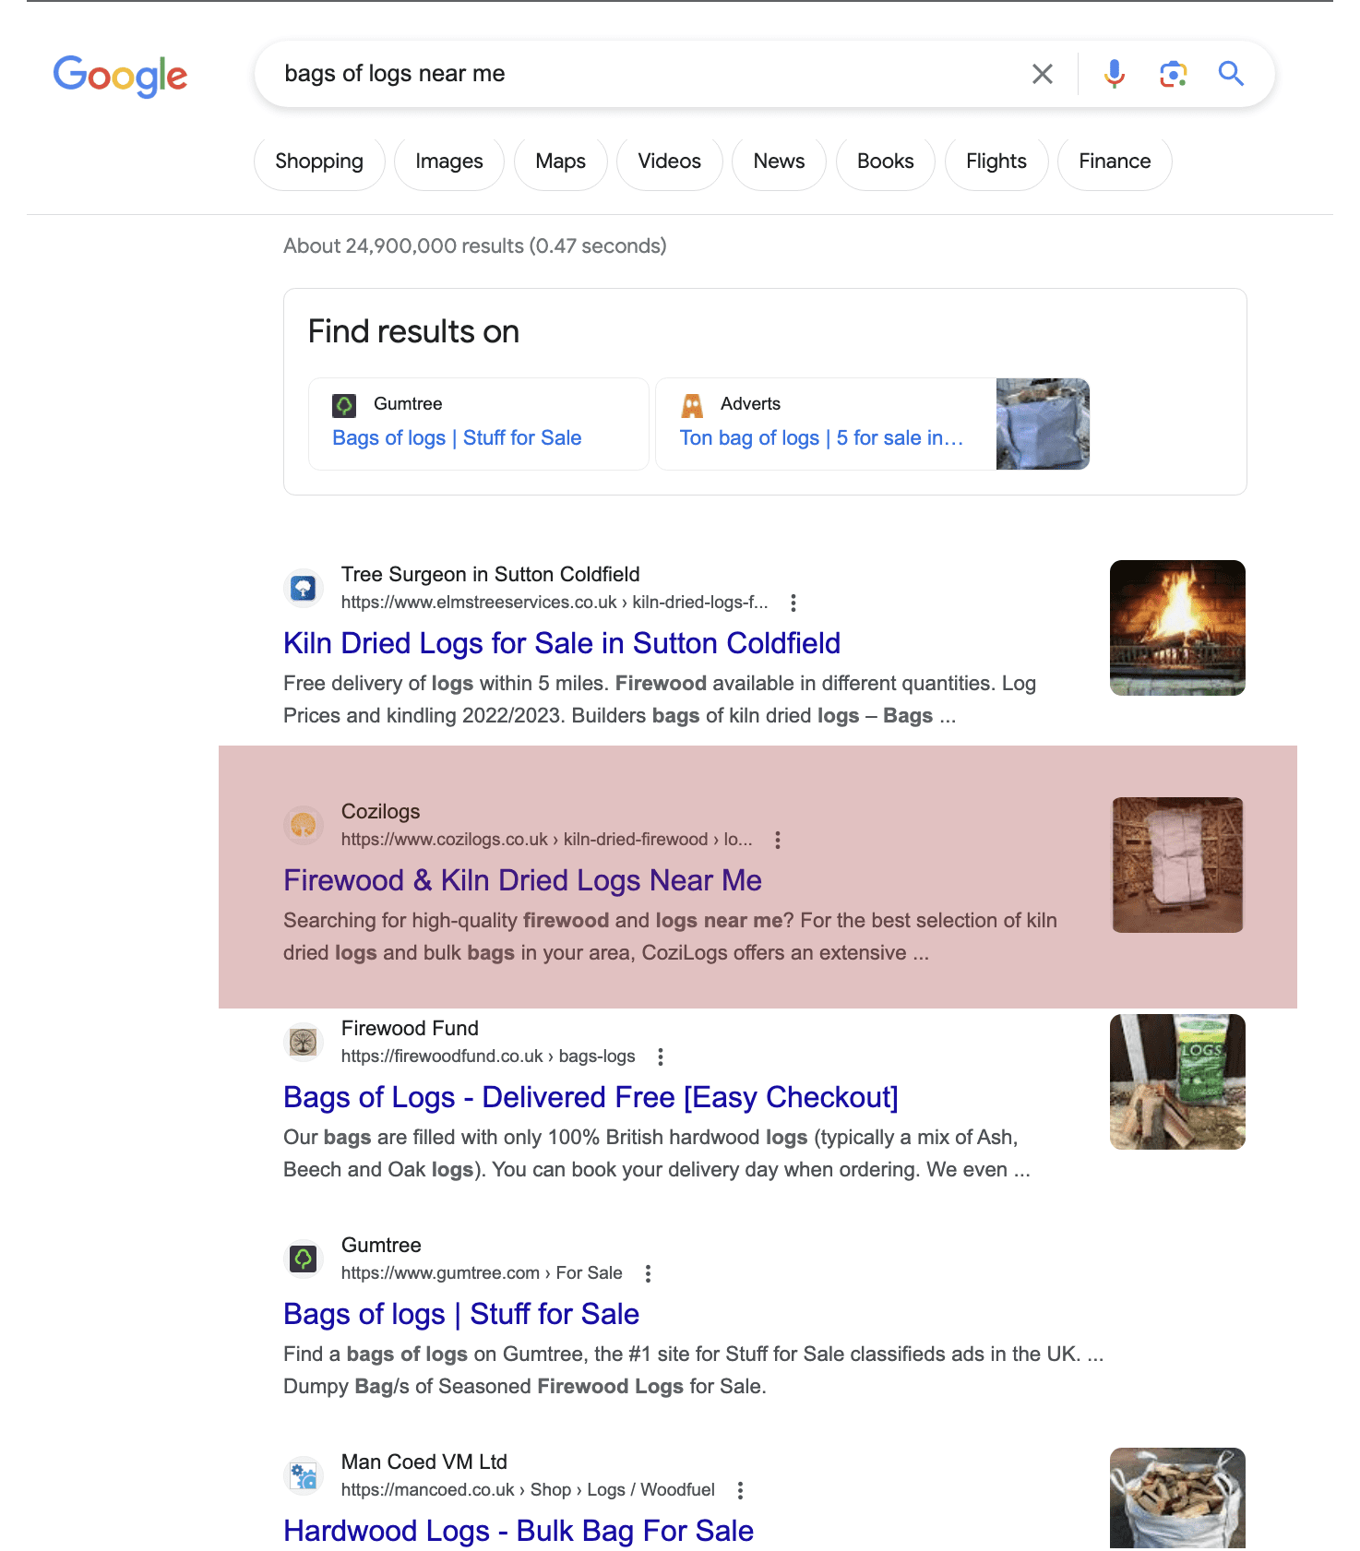Viewport: 1360px width, 1551px height.
Task: Switch to the Books tab
Action: tap(885, 162)
